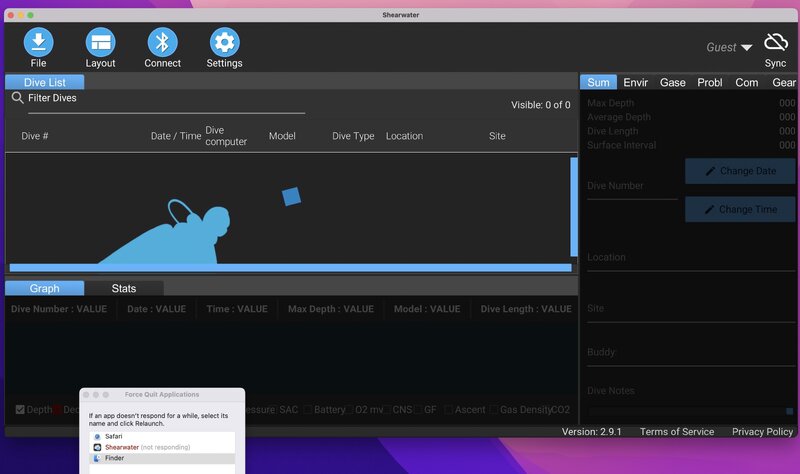The width and height of the screenshot is (800, 474).
Task: Toggle the Ascent checkbox
Action: (x=448, y=410)
